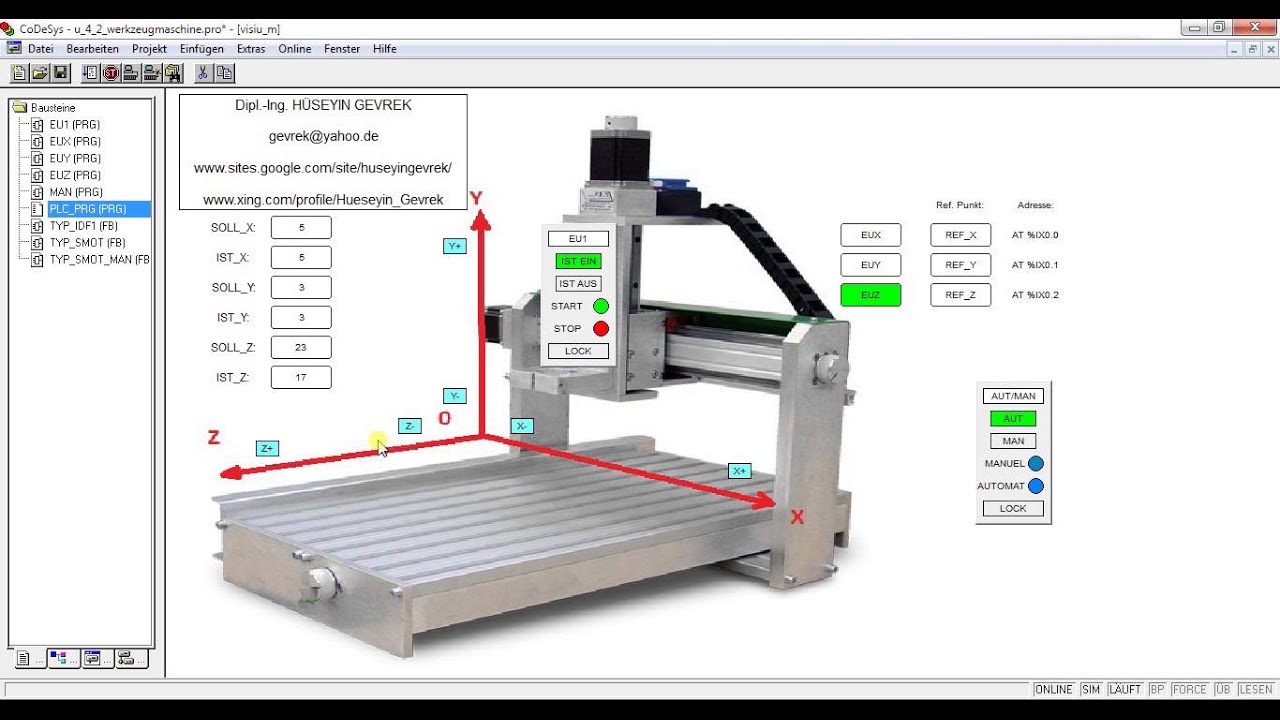
Task: Click the global search binoculars icon
Action: click(173, 73)
